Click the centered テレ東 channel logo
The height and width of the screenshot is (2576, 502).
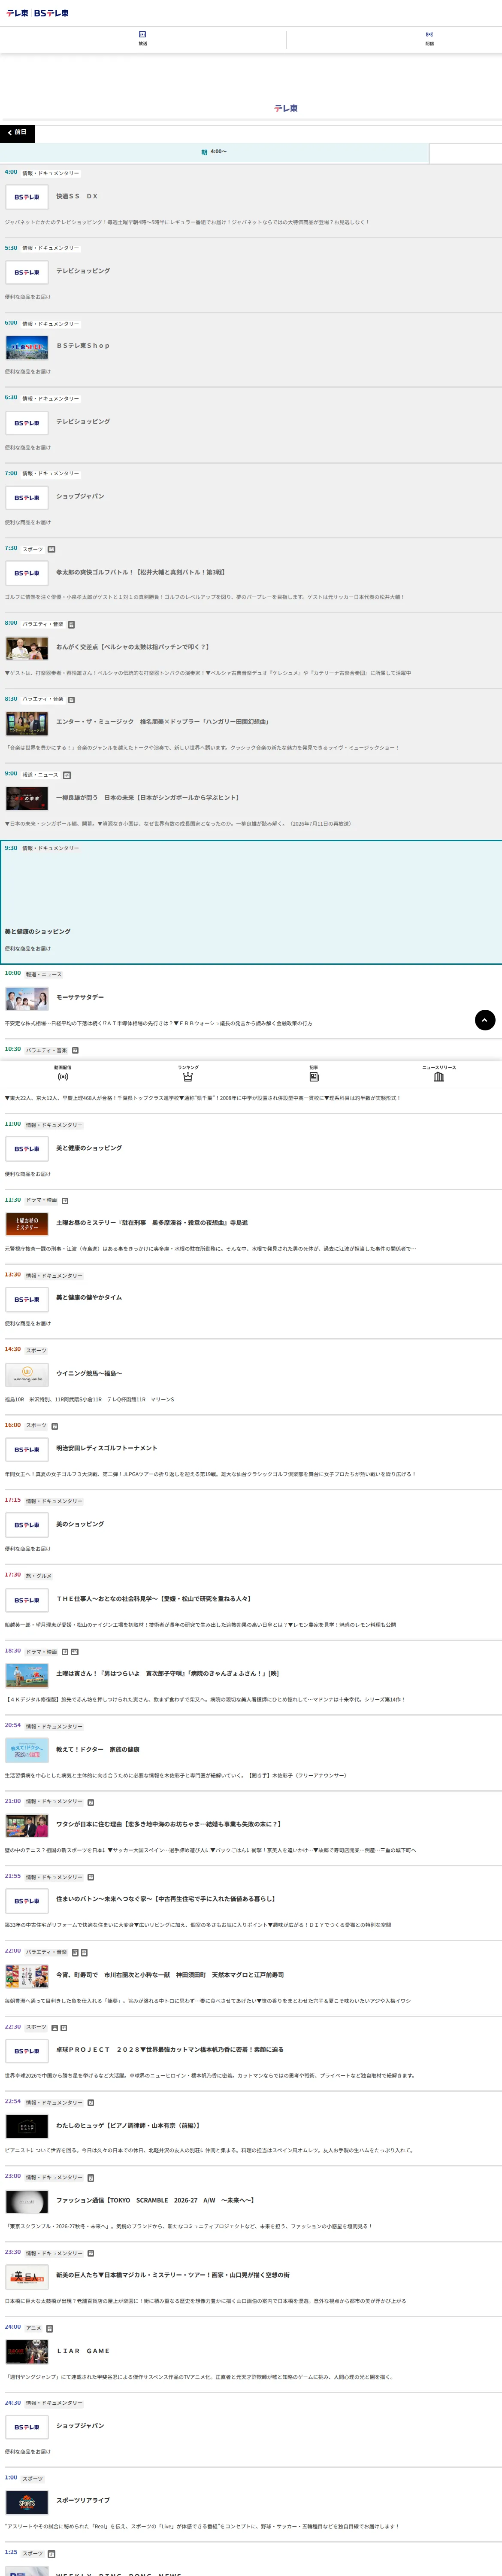click(286, 108)
